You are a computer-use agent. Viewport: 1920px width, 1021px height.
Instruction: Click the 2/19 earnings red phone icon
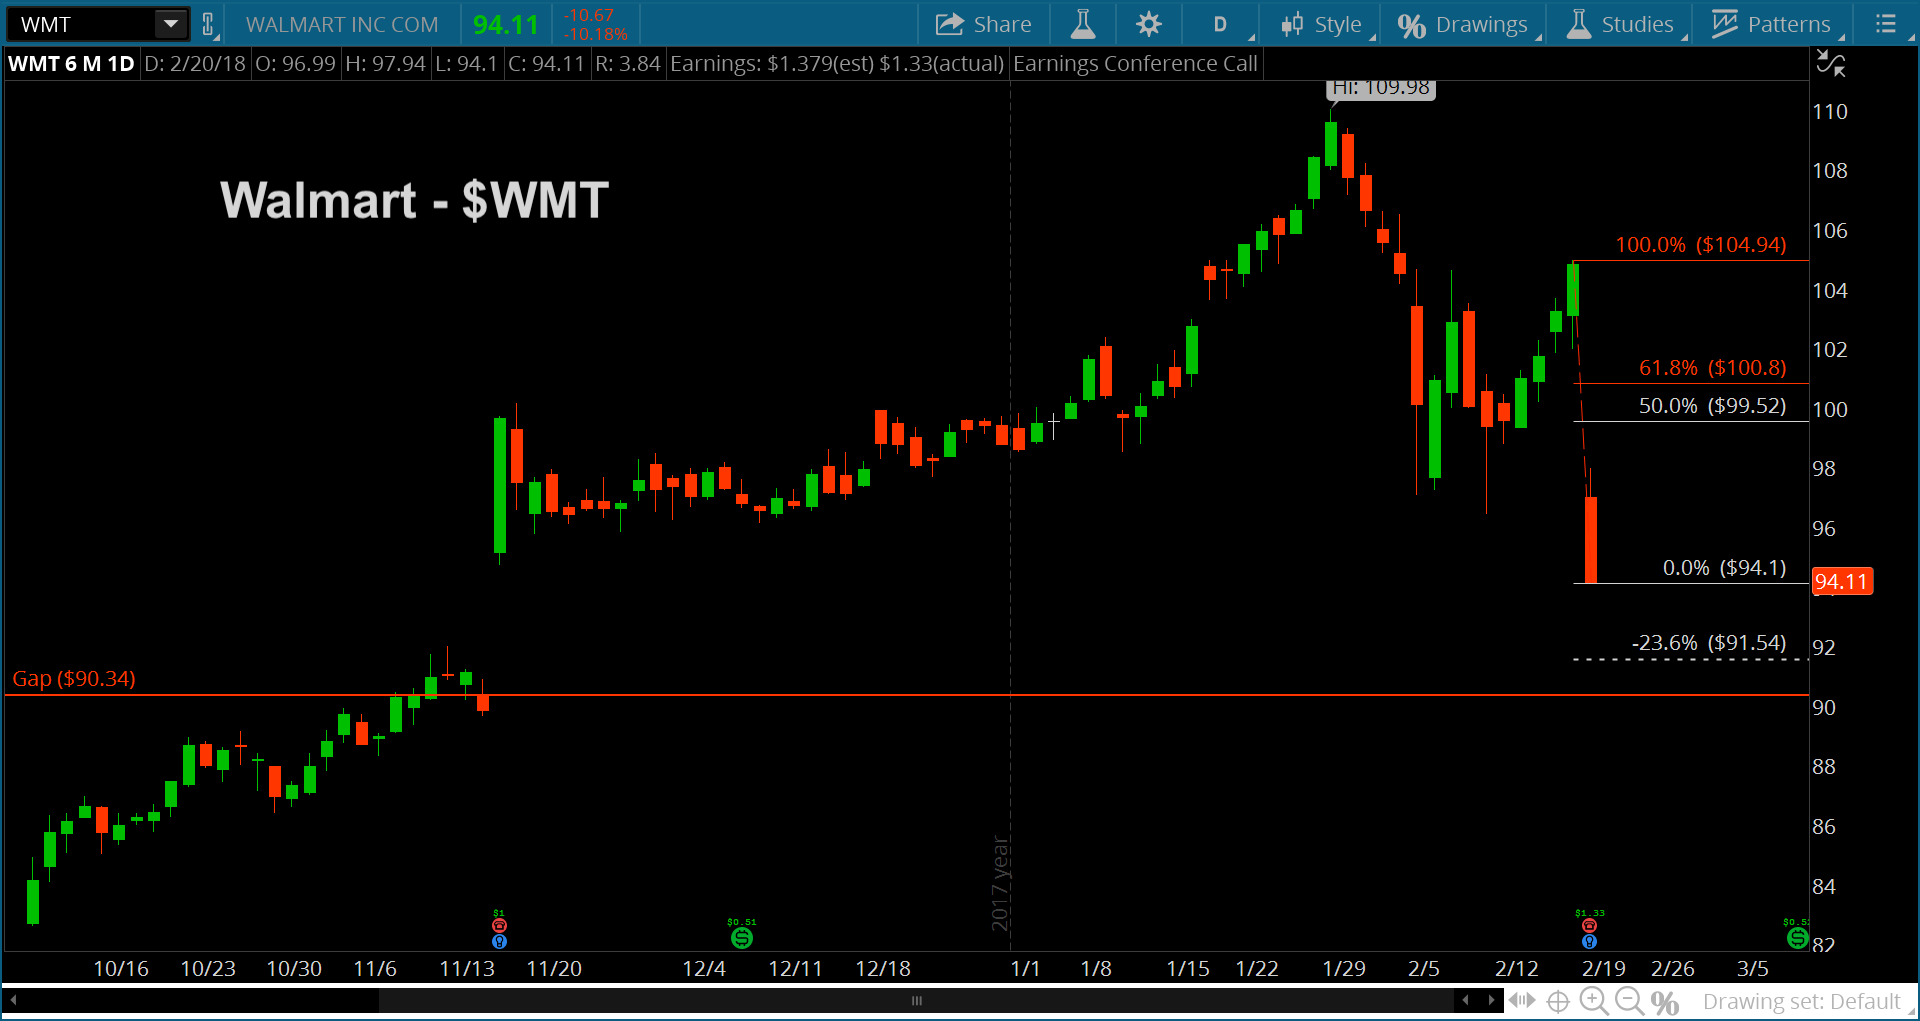pyautogui.click(x=1589, y=926)
